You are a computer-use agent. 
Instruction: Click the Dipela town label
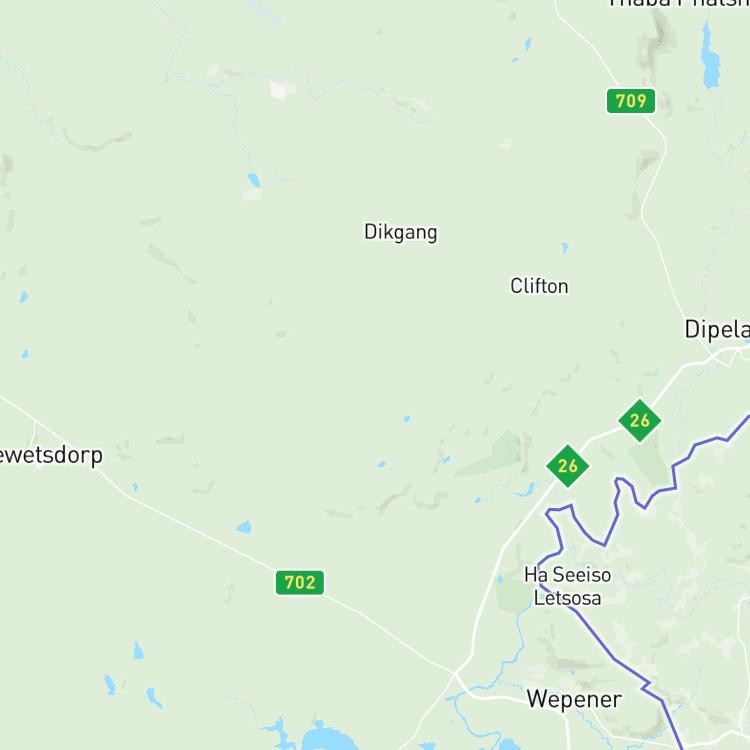717,330
